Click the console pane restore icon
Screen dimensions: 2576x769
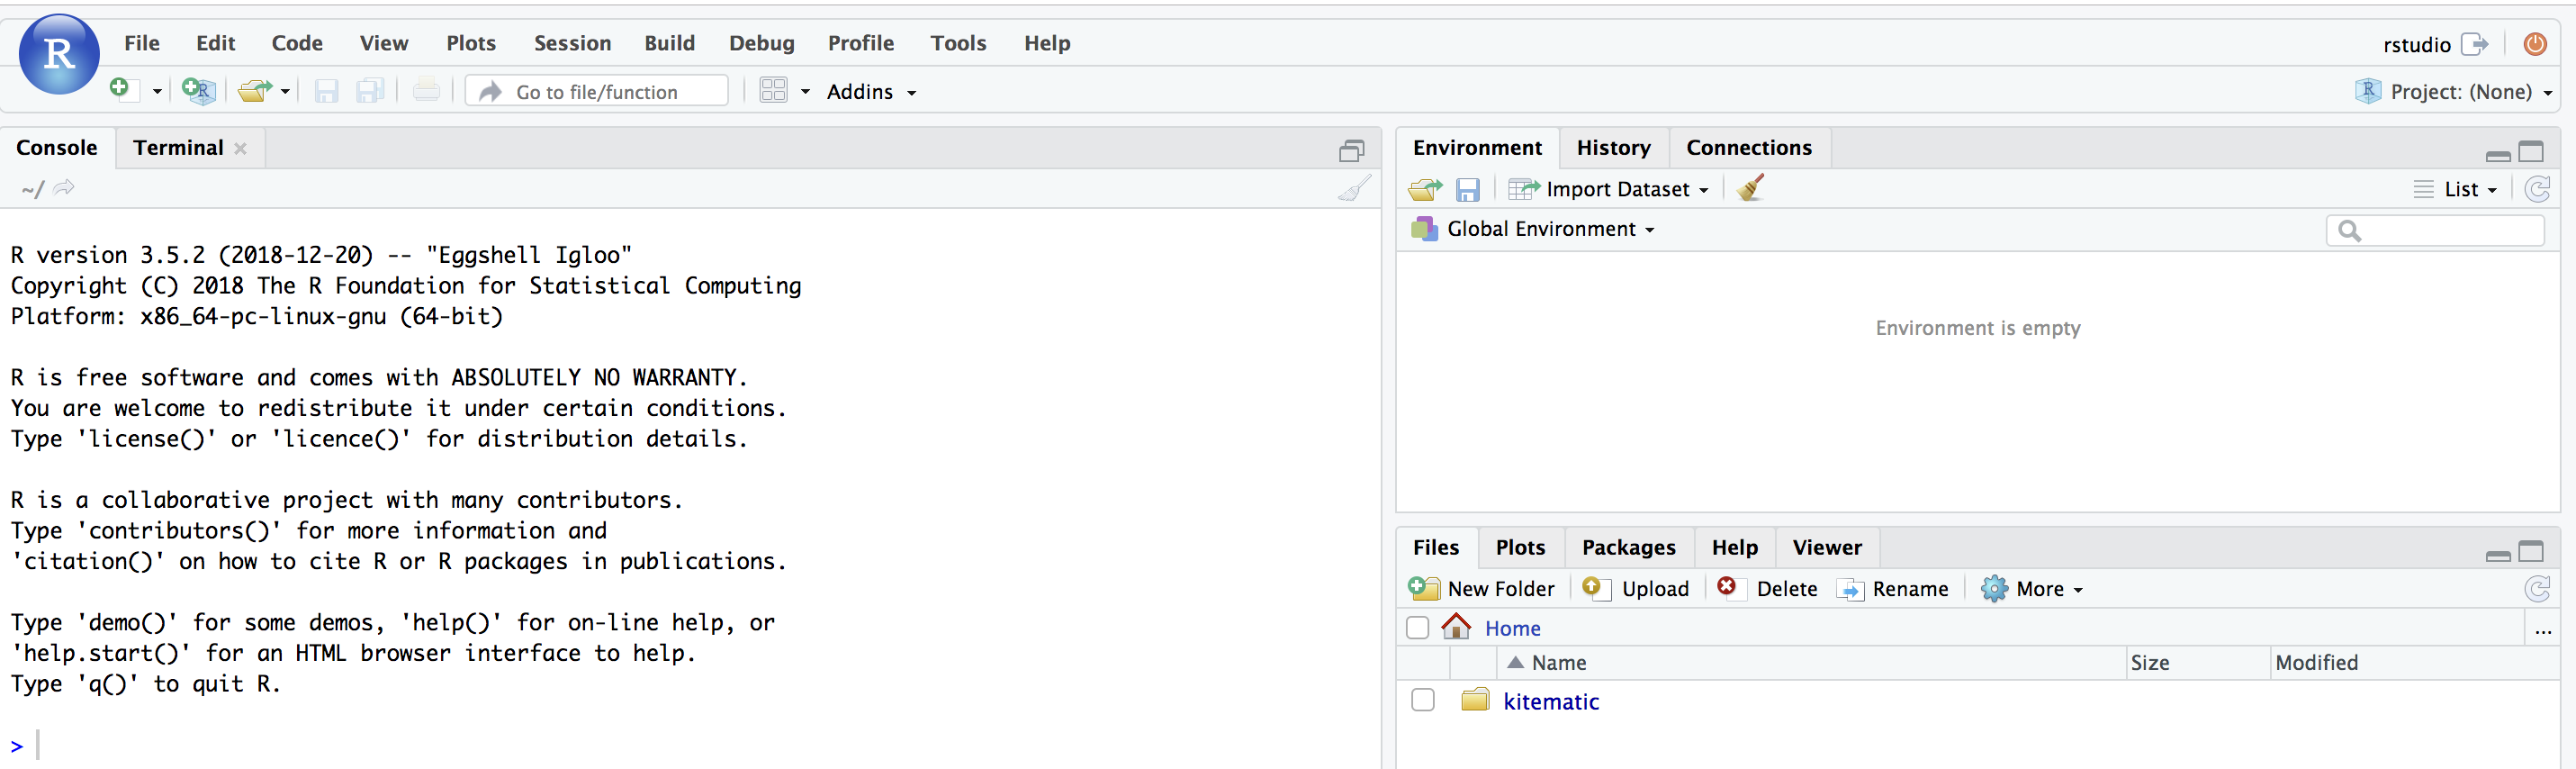tap(1352, 150)
